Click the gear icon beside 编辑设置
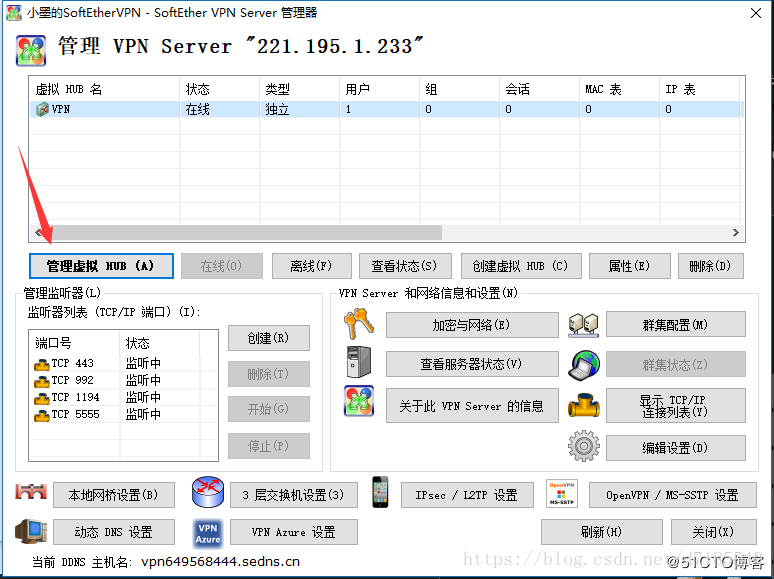Image resolution: width=774 pixels, height=579 pixels. pyautogui.click(x=584, y=446)
